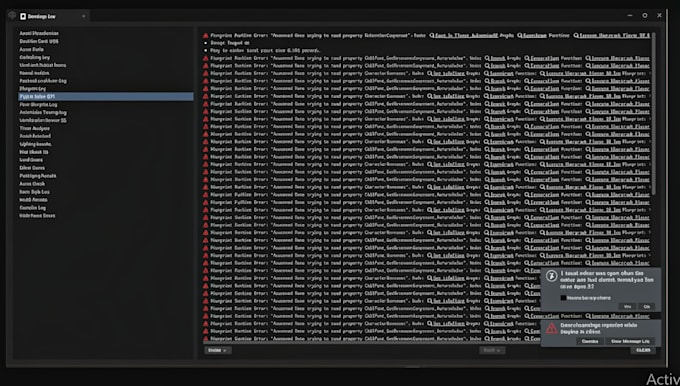Click the Unreal Engine logo icon in title bar
Viewport: 680px width, 386px height.
[x=12, y=16]
